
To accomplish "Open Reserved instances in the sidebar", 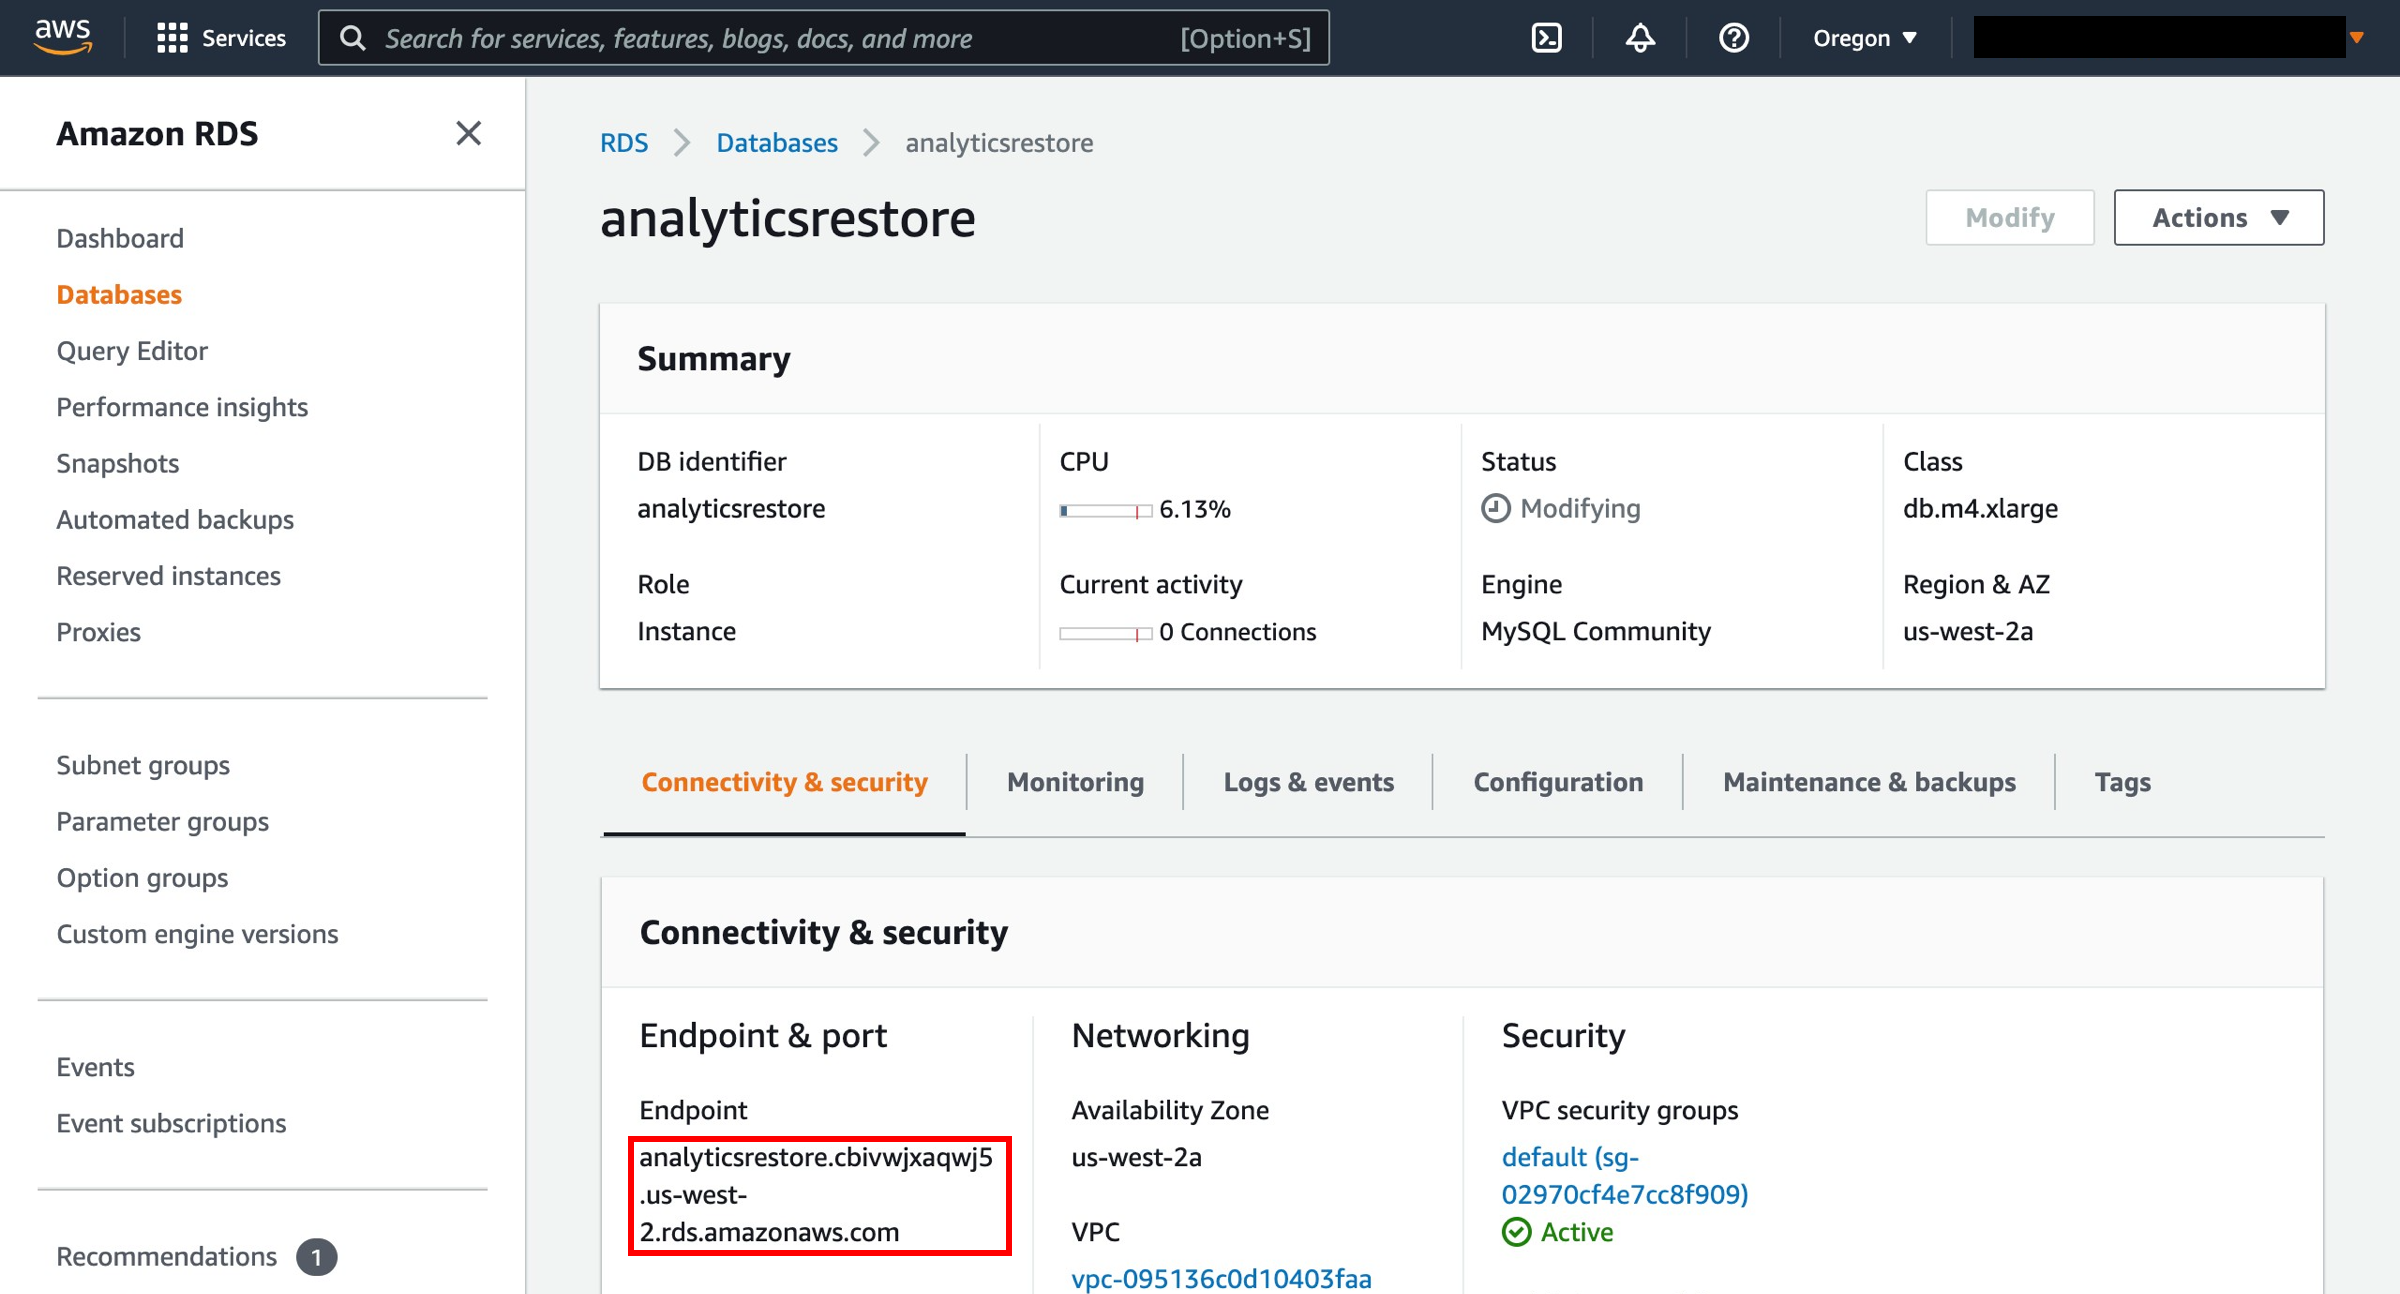I will point(168,576).
